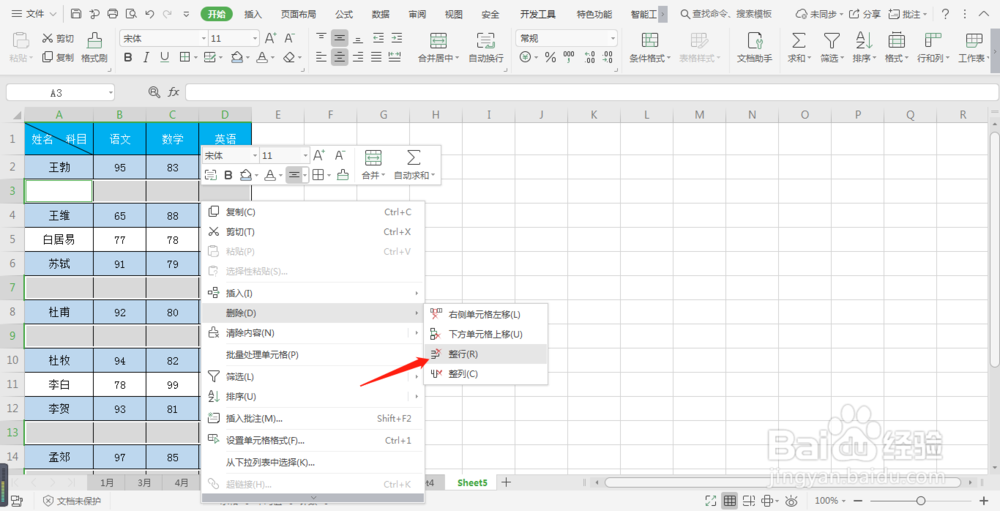Open the ribbon font size dropdown (11)
1000x511 pixels.
click(x=254, y=38)
